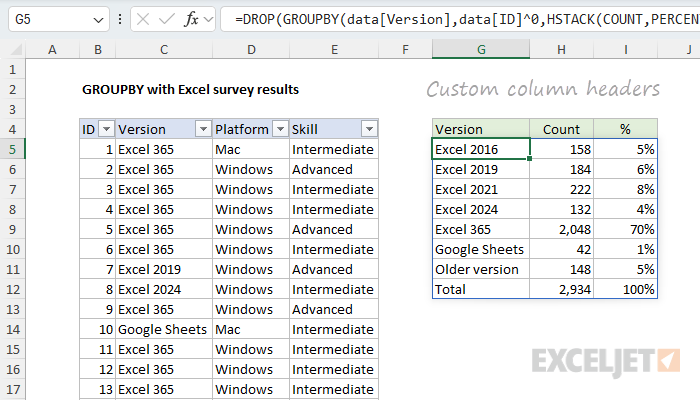The image size is (700, 400).
Task: Select column D header
Action: (251, 50)
